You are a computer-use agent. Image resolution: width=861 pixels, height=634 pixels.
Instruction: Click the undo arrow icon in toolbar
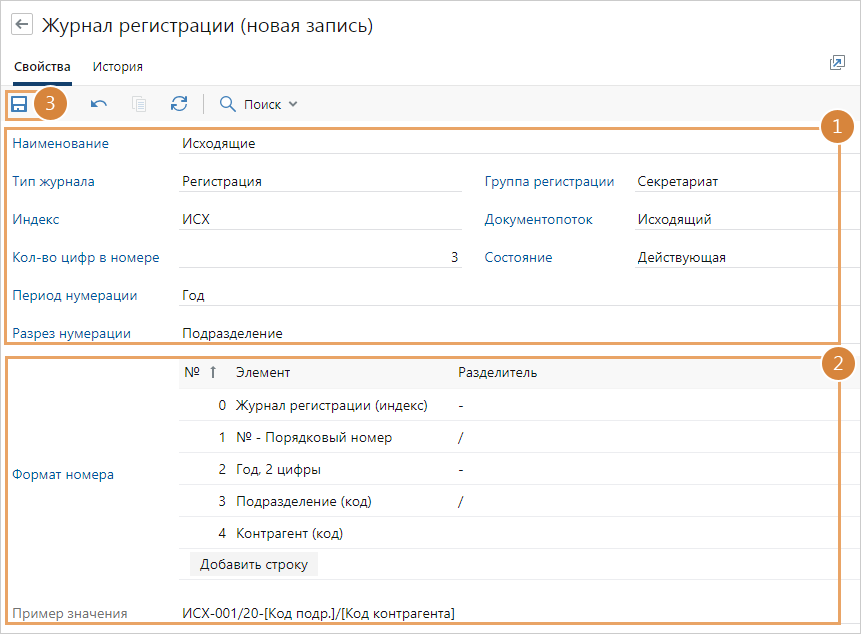99,104
